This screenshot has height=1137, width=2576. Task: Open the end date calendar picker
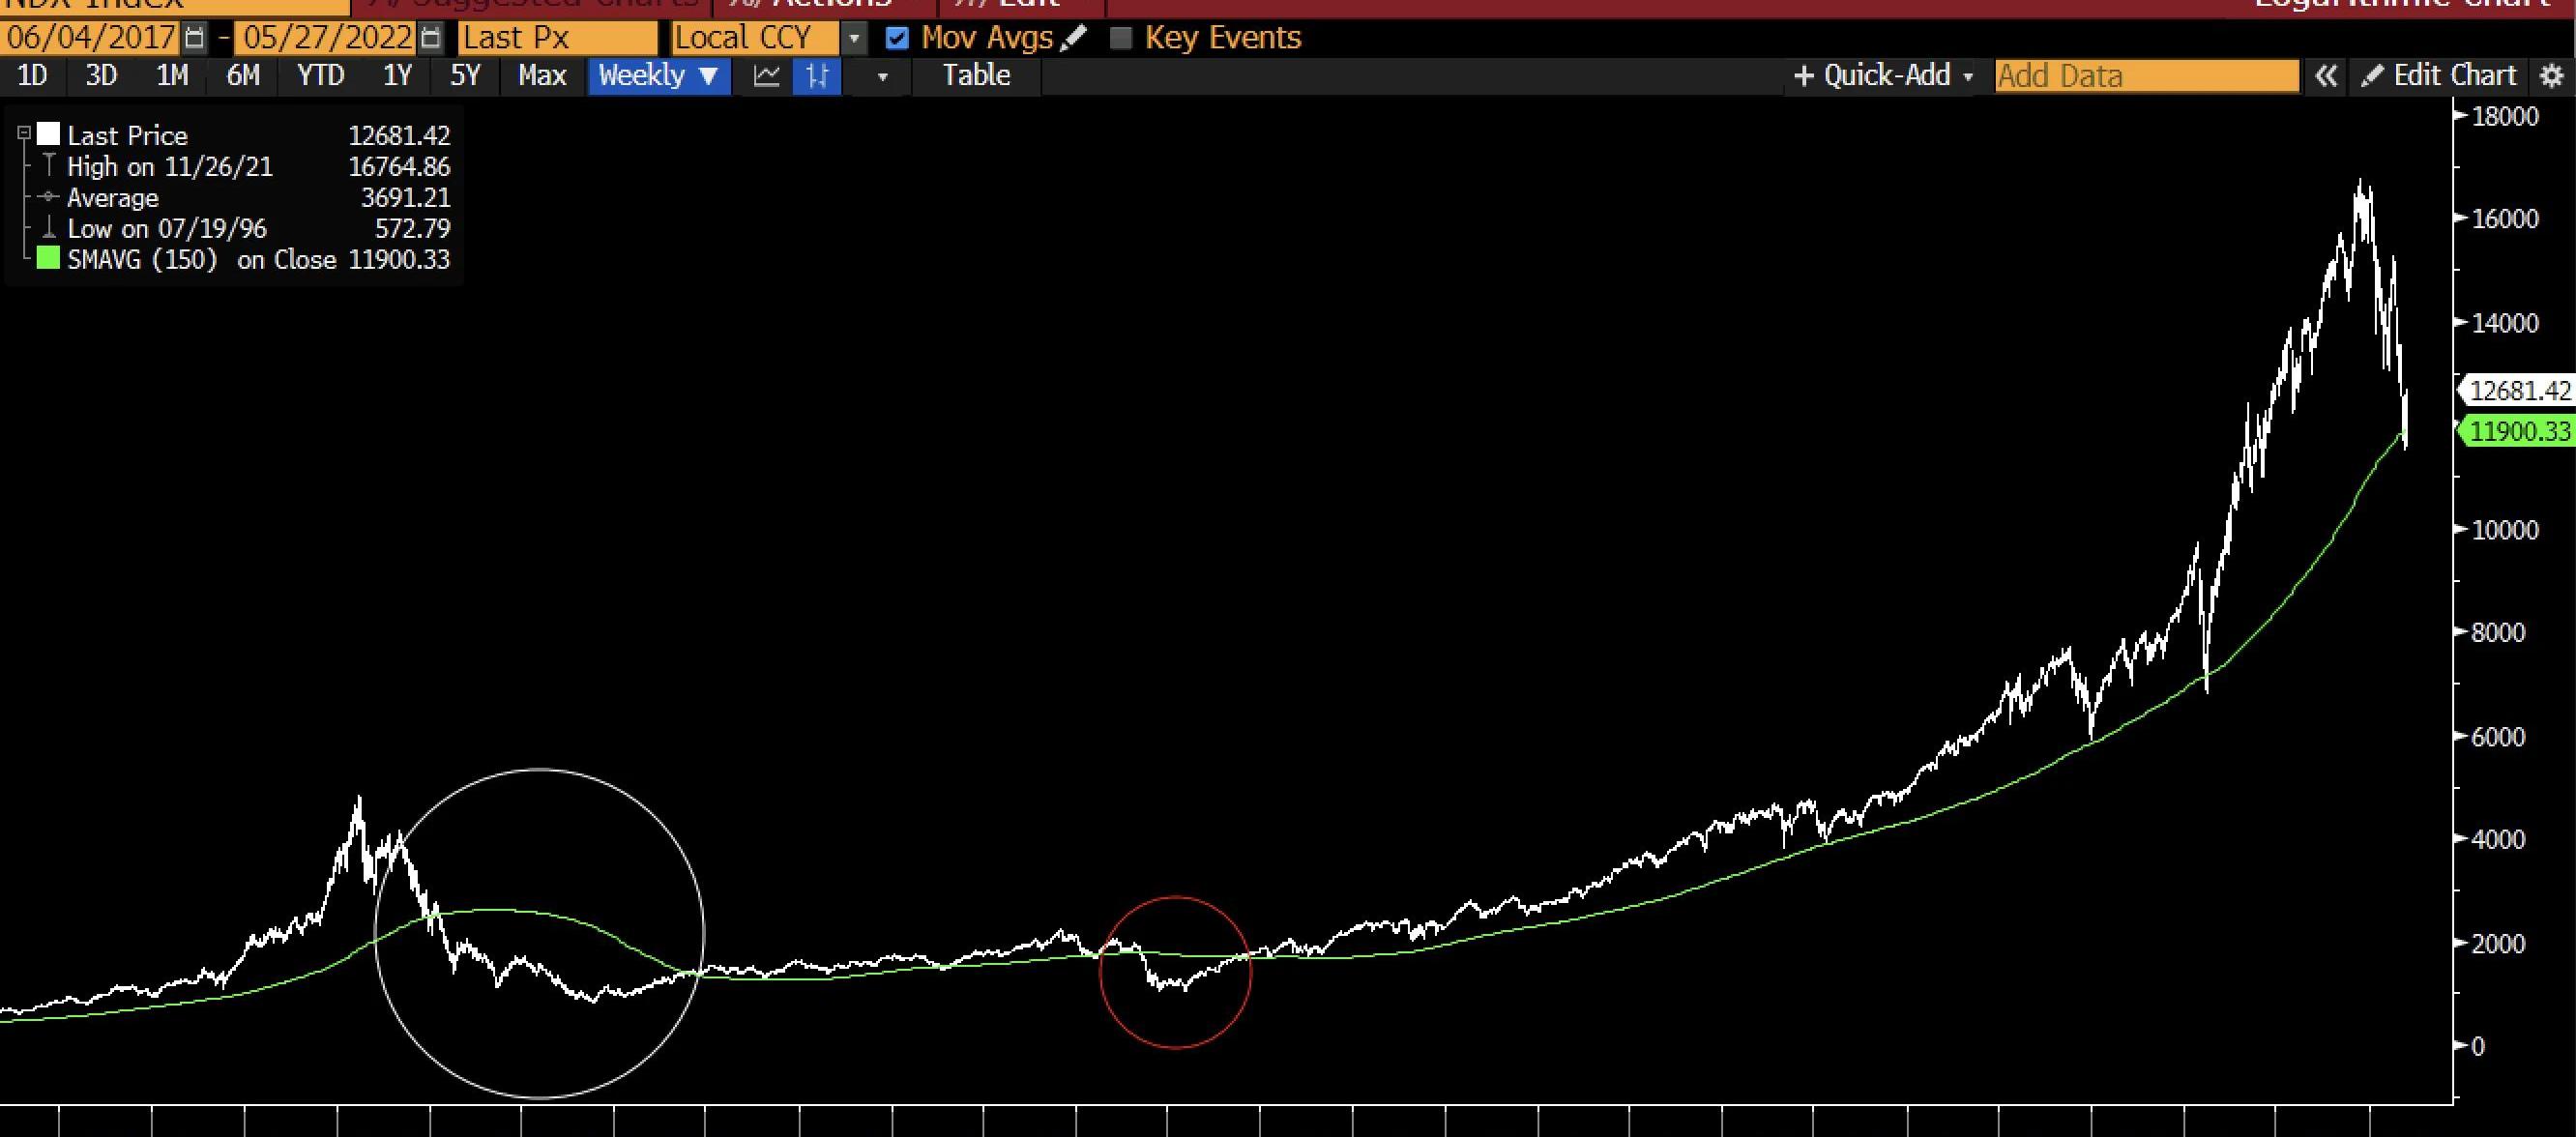click(x=430, y=38)
